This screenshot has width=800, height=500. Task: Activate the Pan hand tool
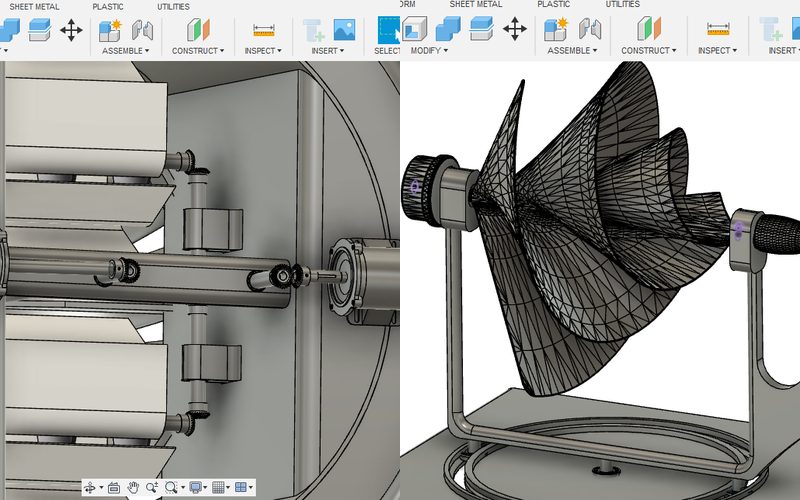(x=133, y=488)
